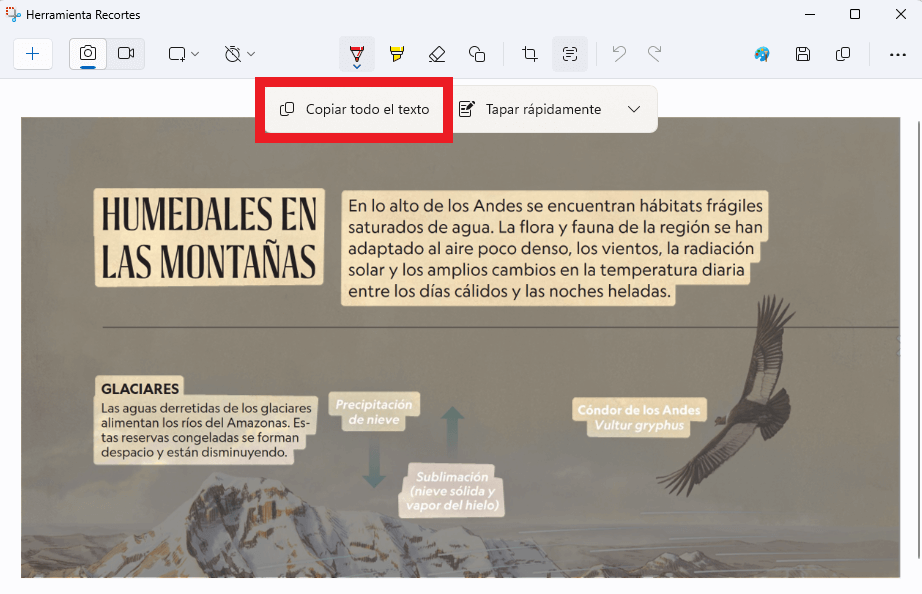The image size is (922, 594).
Task: Redo the last edit
Action: point(654,54)
